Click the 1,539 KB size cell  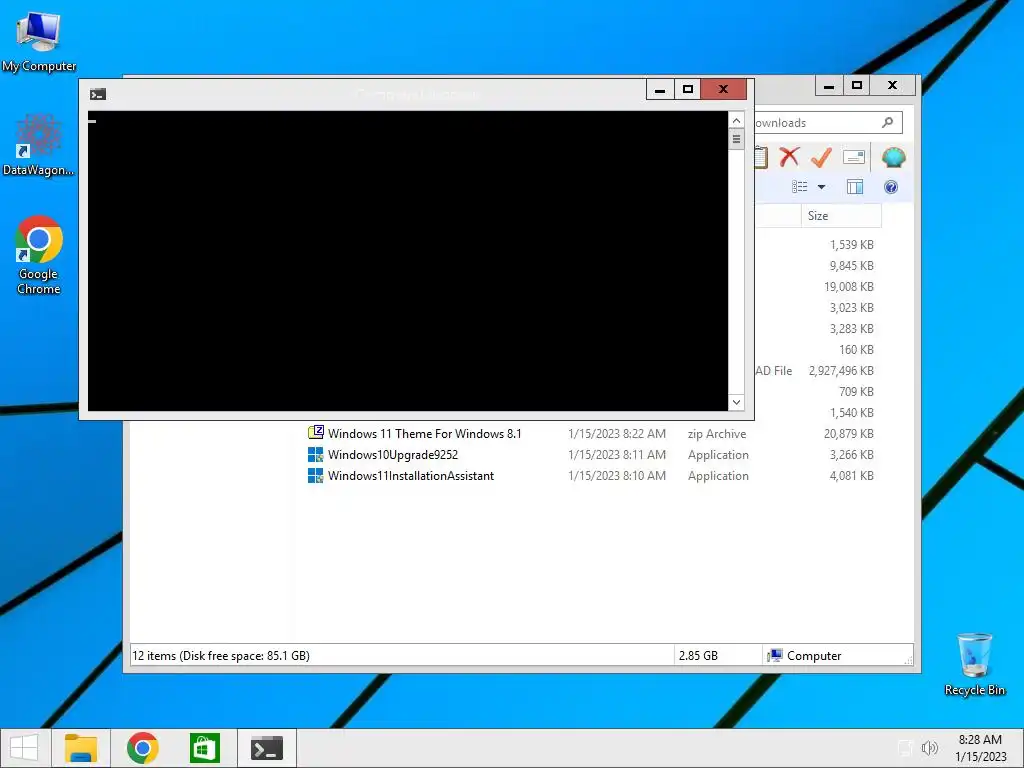pyautogui.click(x=852, y=244)
